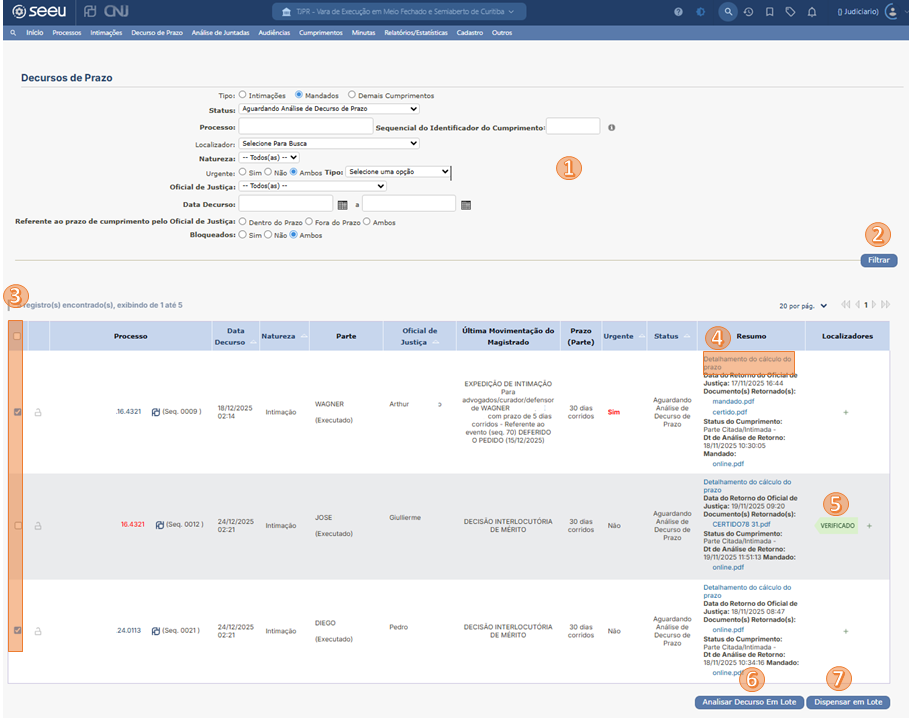
Task: Open the mandado.pdf document link
Action: tap(733, 401)
